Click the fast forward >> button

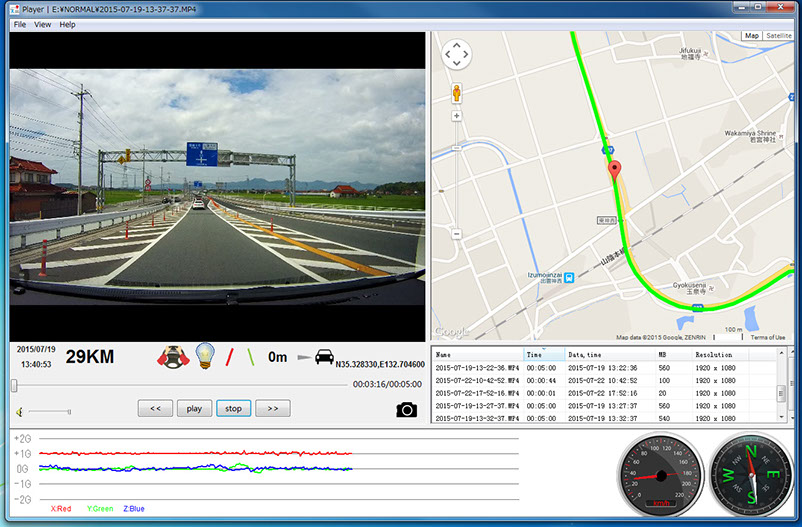[x=273, y=408]
